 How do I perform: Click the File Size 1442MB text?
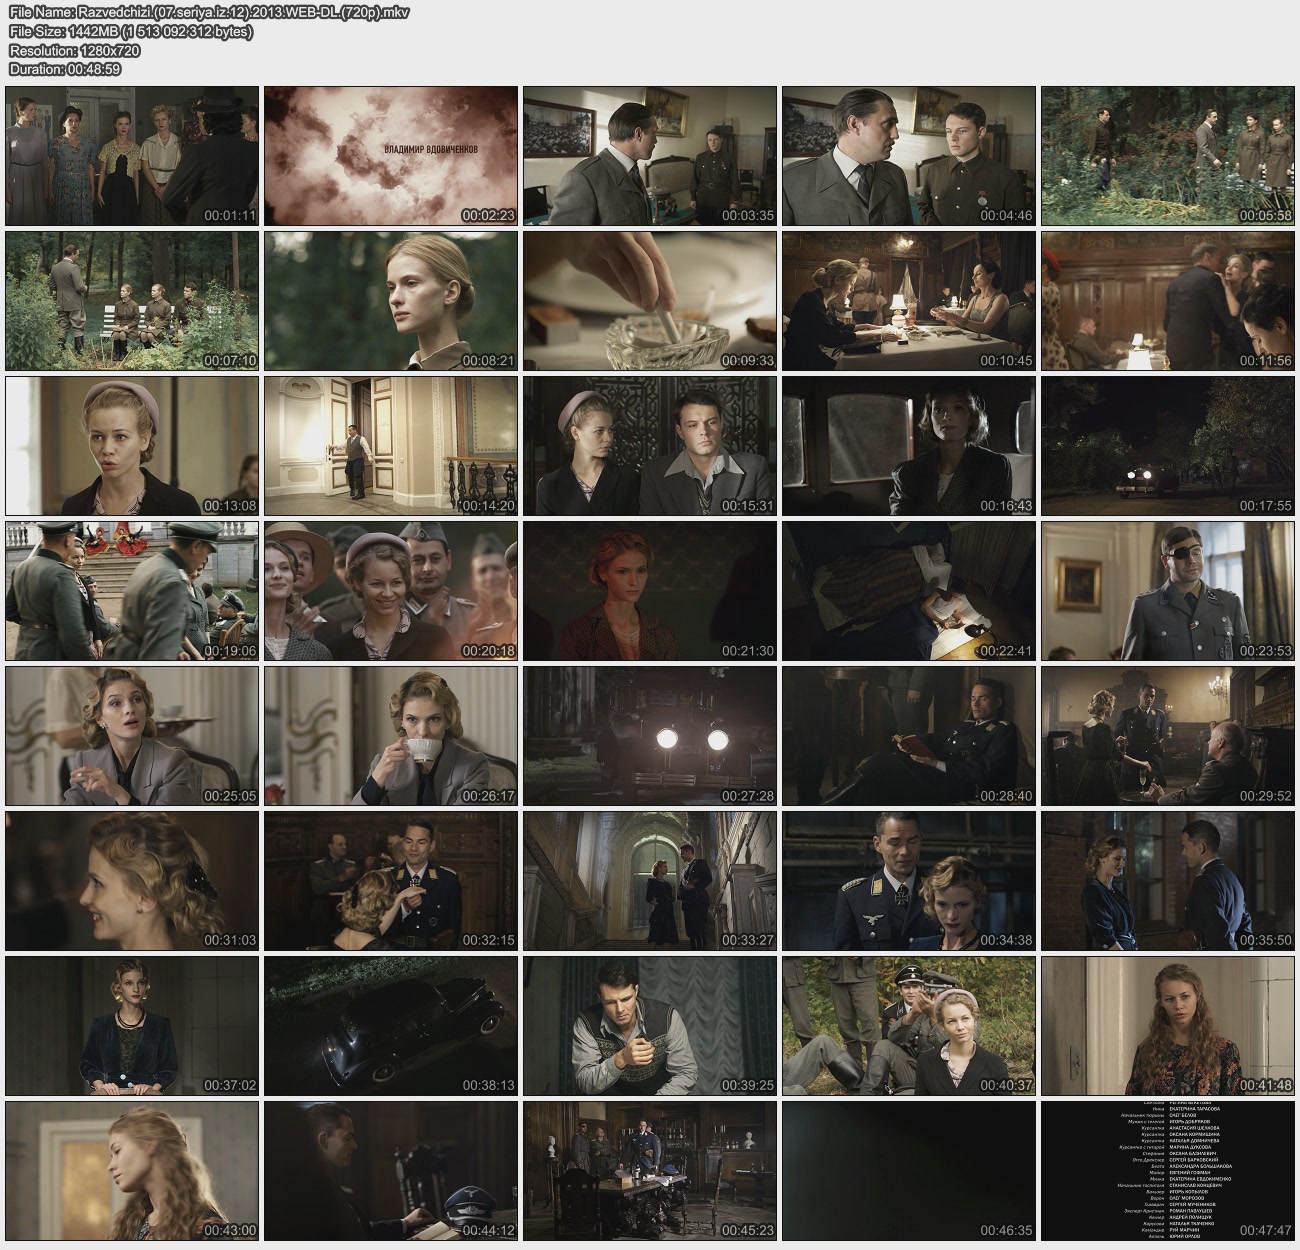131,32
